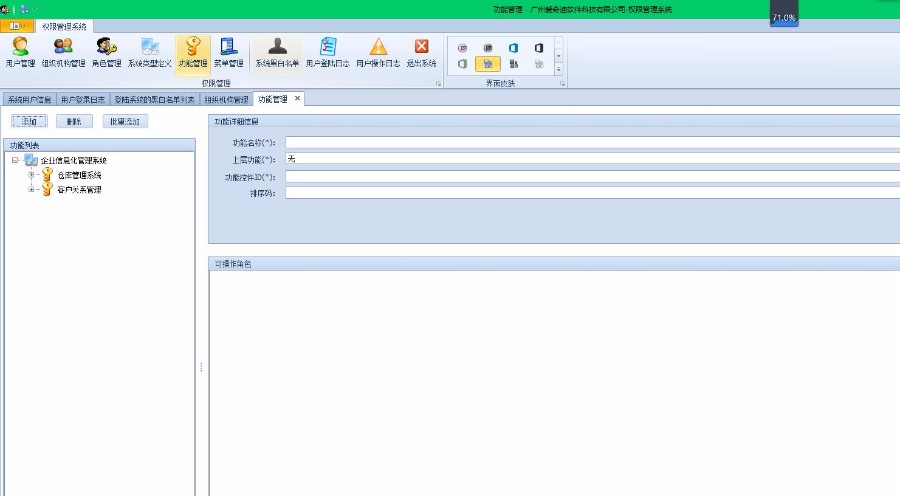
Task: Open 菜单管理 (Menu Management) in the ribbon
Action: pyautogui.click(x=228, y=52)
